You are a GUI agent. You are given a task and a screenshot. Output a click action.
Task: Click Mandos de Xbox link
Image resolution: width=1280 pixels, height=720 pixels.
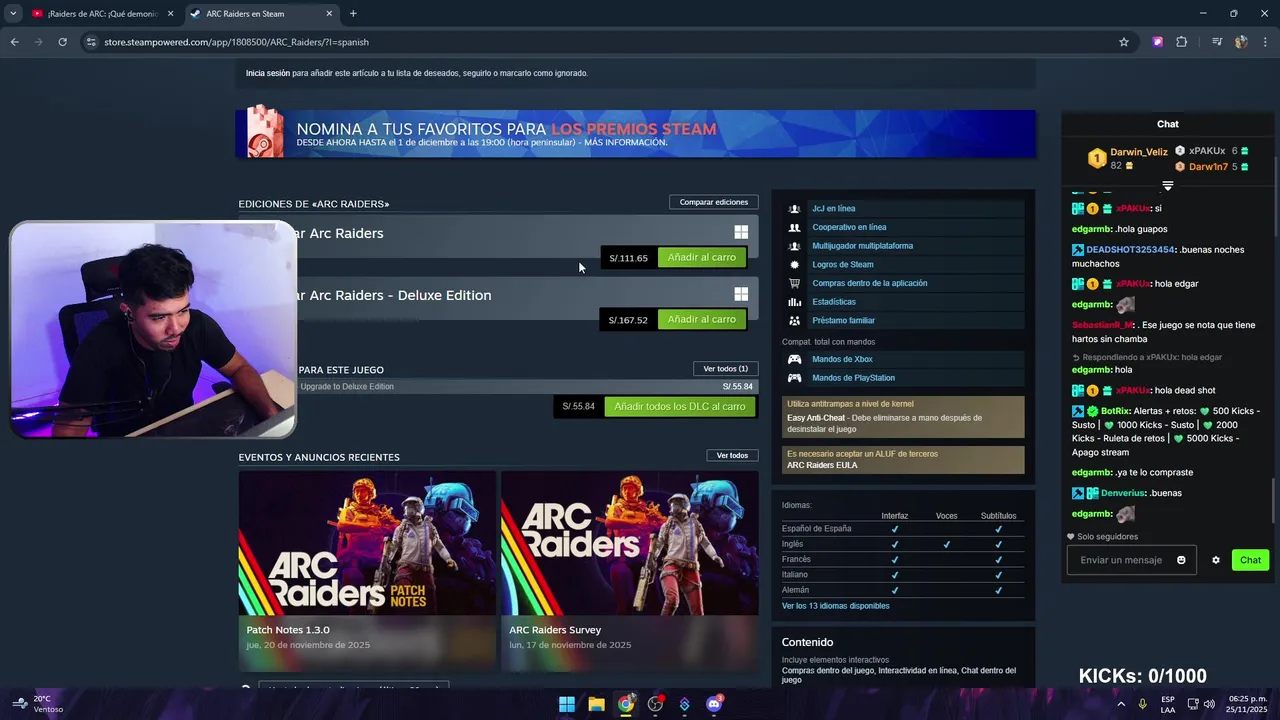[842, 360]
